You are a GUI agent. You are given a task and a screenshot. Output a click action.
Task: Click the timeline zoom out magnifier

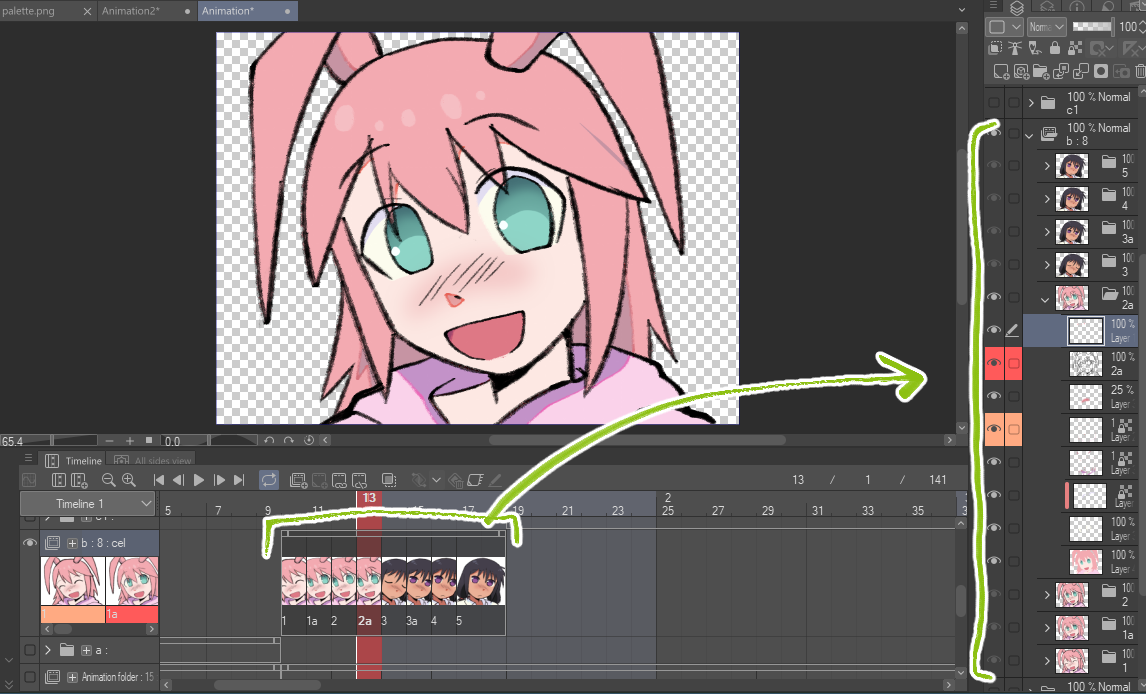(108, 480)
